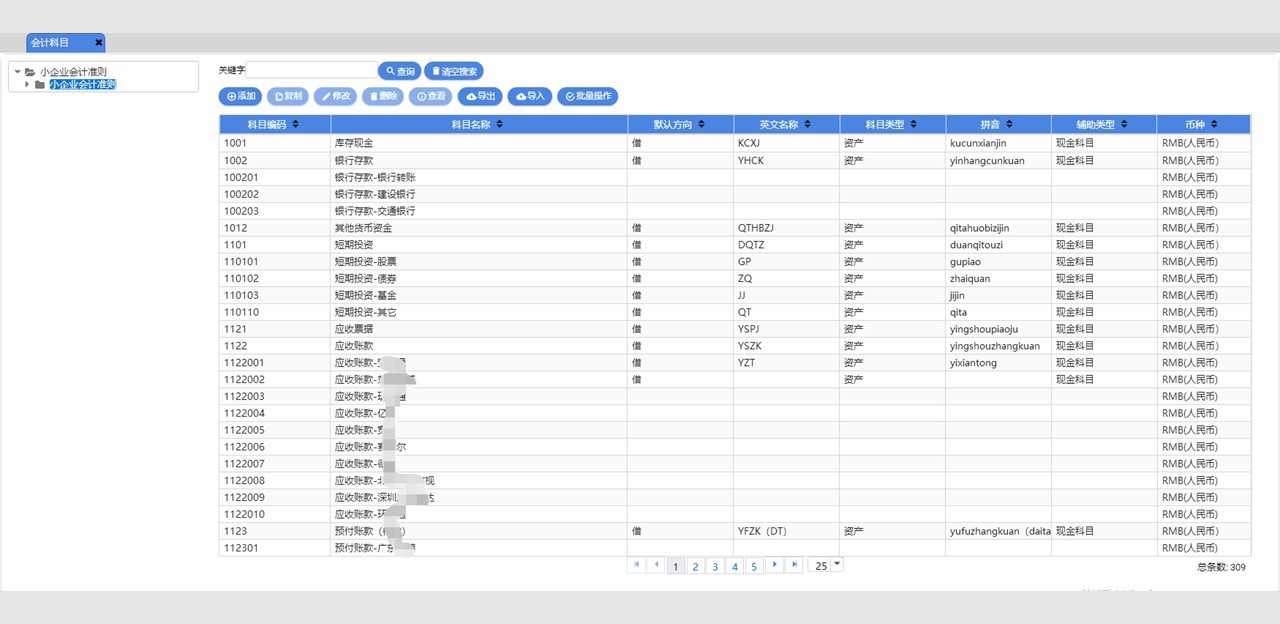Jump to the last page arrow
This screenshot has height=624, width=1280.
click(794, 565)
